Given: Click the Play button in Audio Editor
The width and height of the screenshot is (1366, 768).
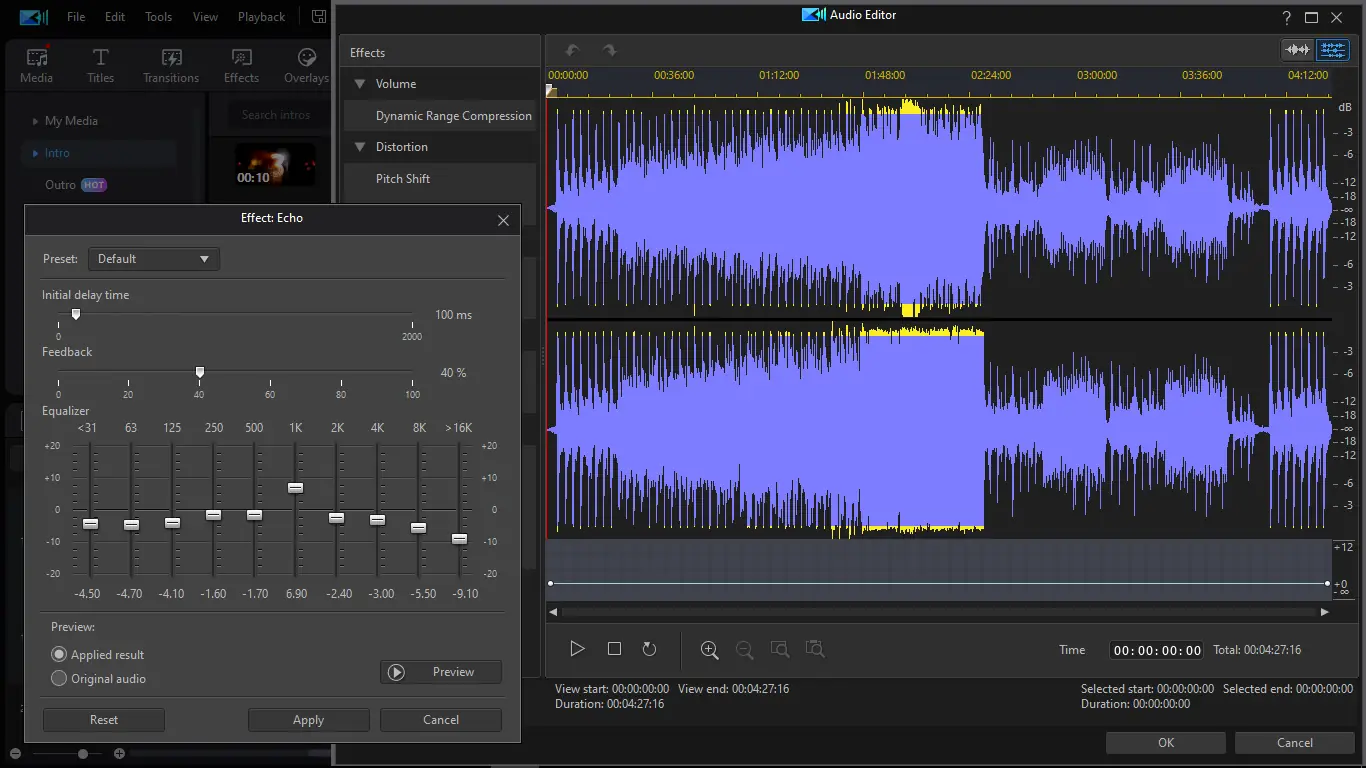Looking at the screenshot, I should click(577, 649).
